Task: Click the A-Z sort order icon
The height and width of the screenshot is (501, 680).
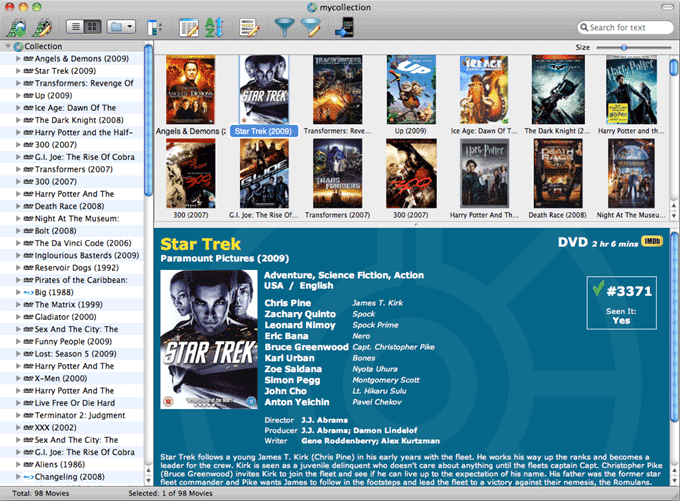Action: point(213,27)
